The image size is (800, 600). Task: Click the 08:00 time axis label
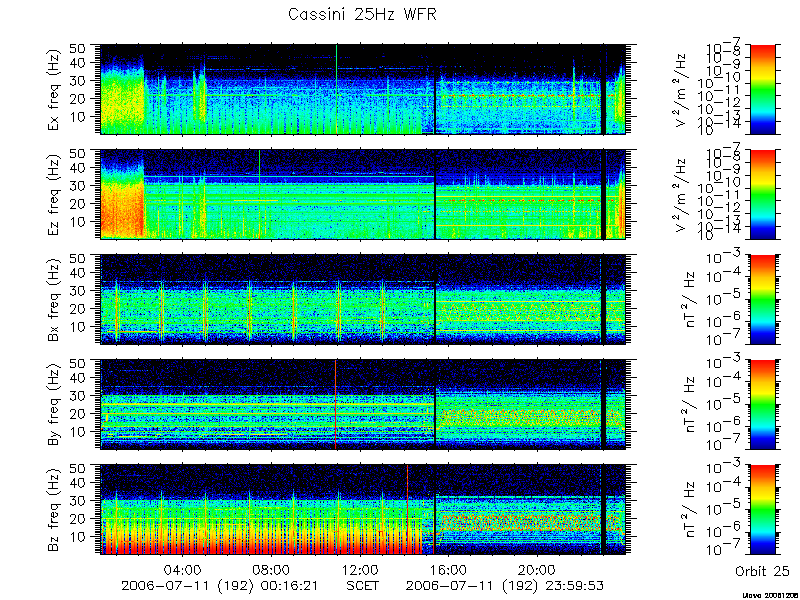(274, 569)
